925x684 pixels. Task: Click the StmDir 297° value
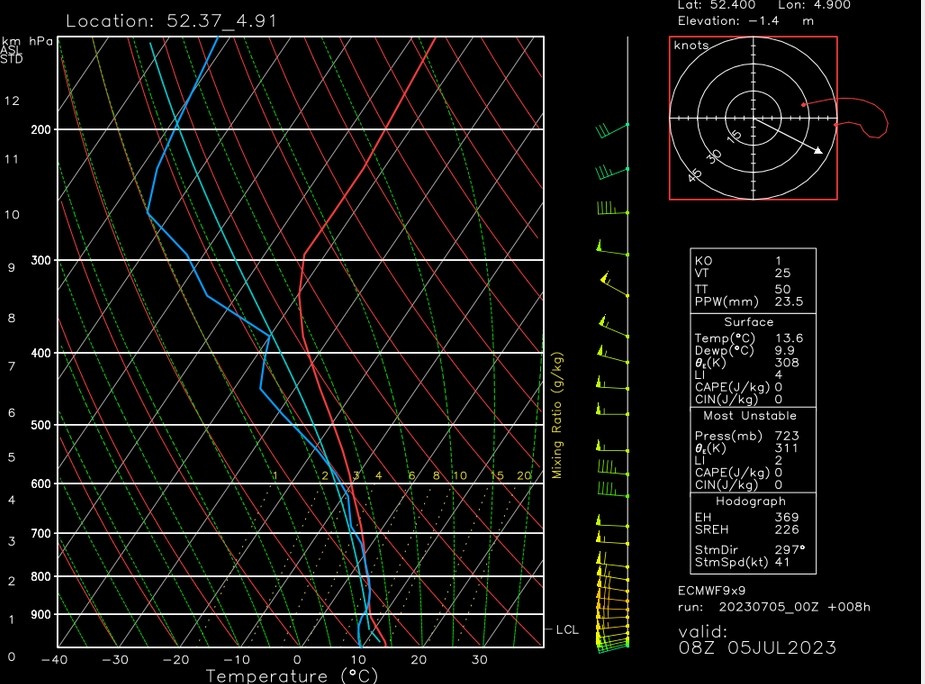pyautogui.click(x=790, y=549)
